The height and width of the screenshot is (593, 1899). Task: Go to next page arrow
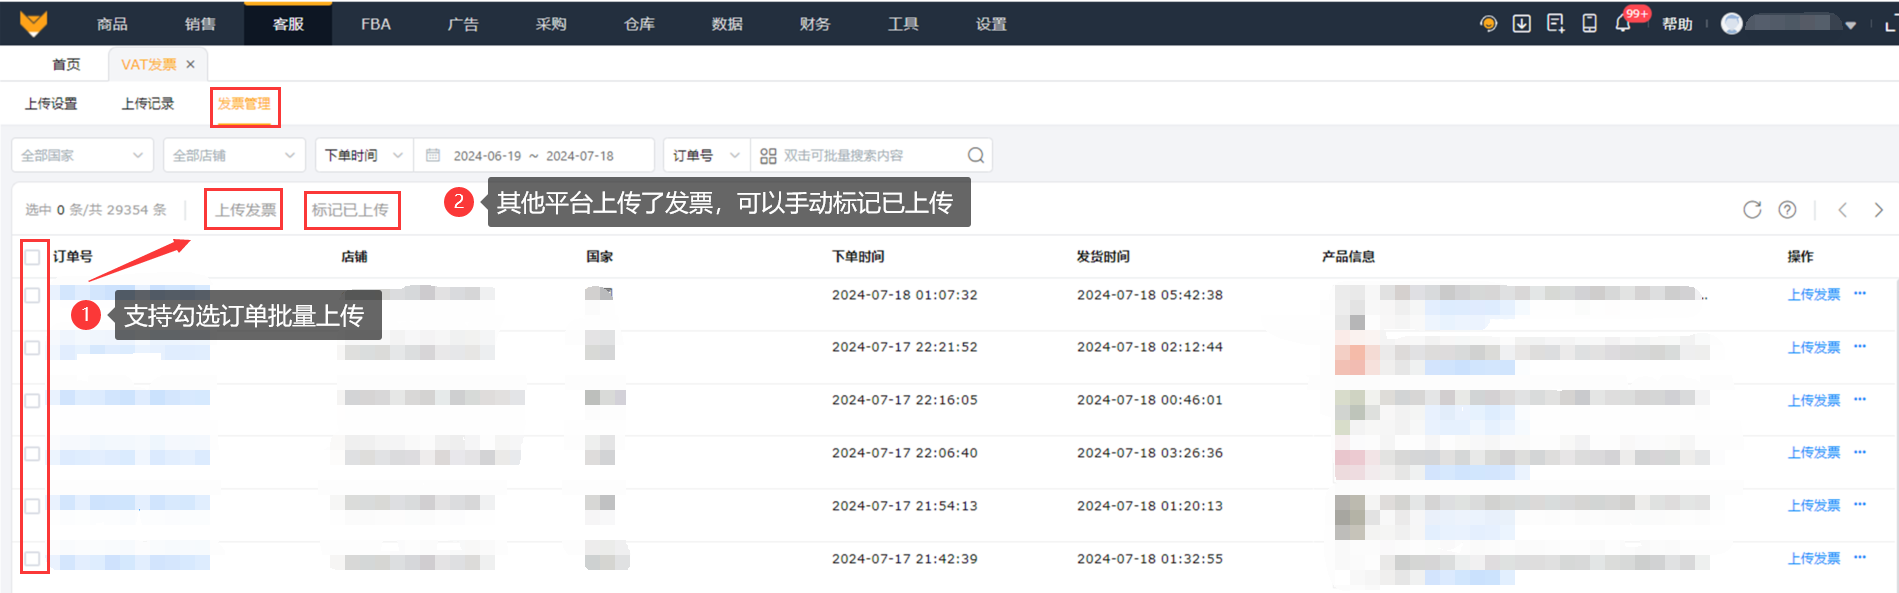(x=1879, y=209)
